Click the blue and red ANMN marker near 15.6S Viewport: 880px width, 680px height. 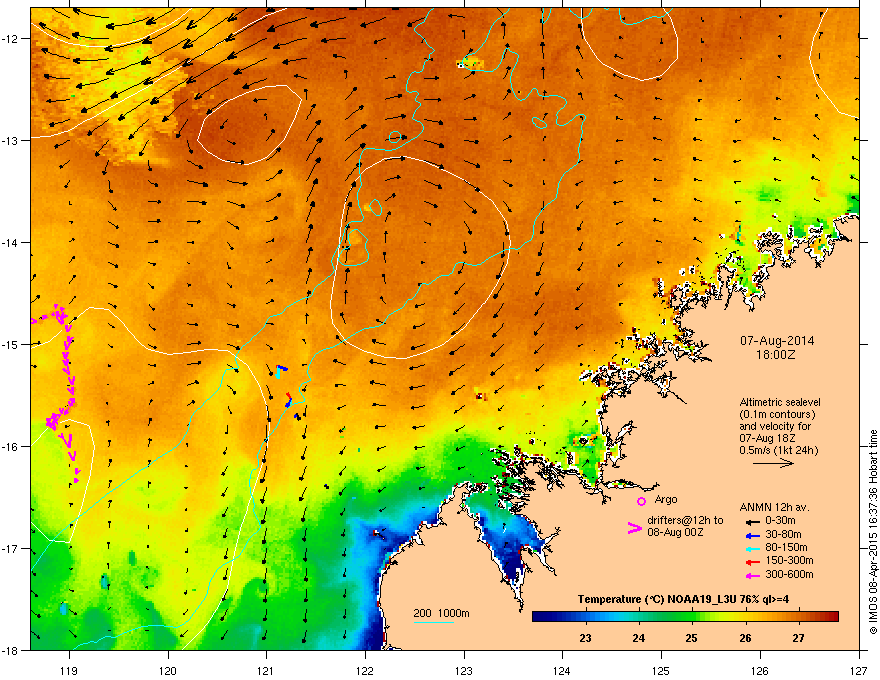288,400
